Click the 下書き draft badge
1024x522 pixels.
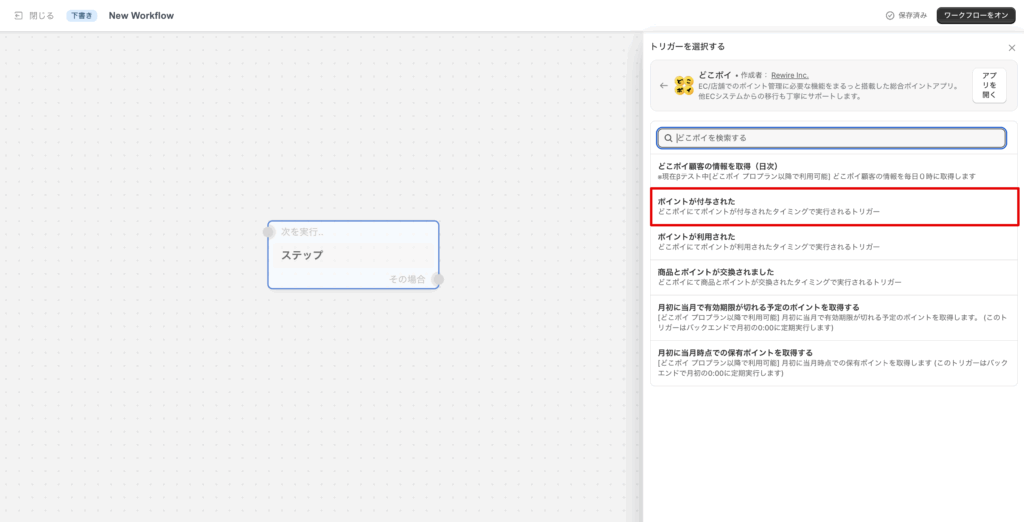tap(82, 15)
